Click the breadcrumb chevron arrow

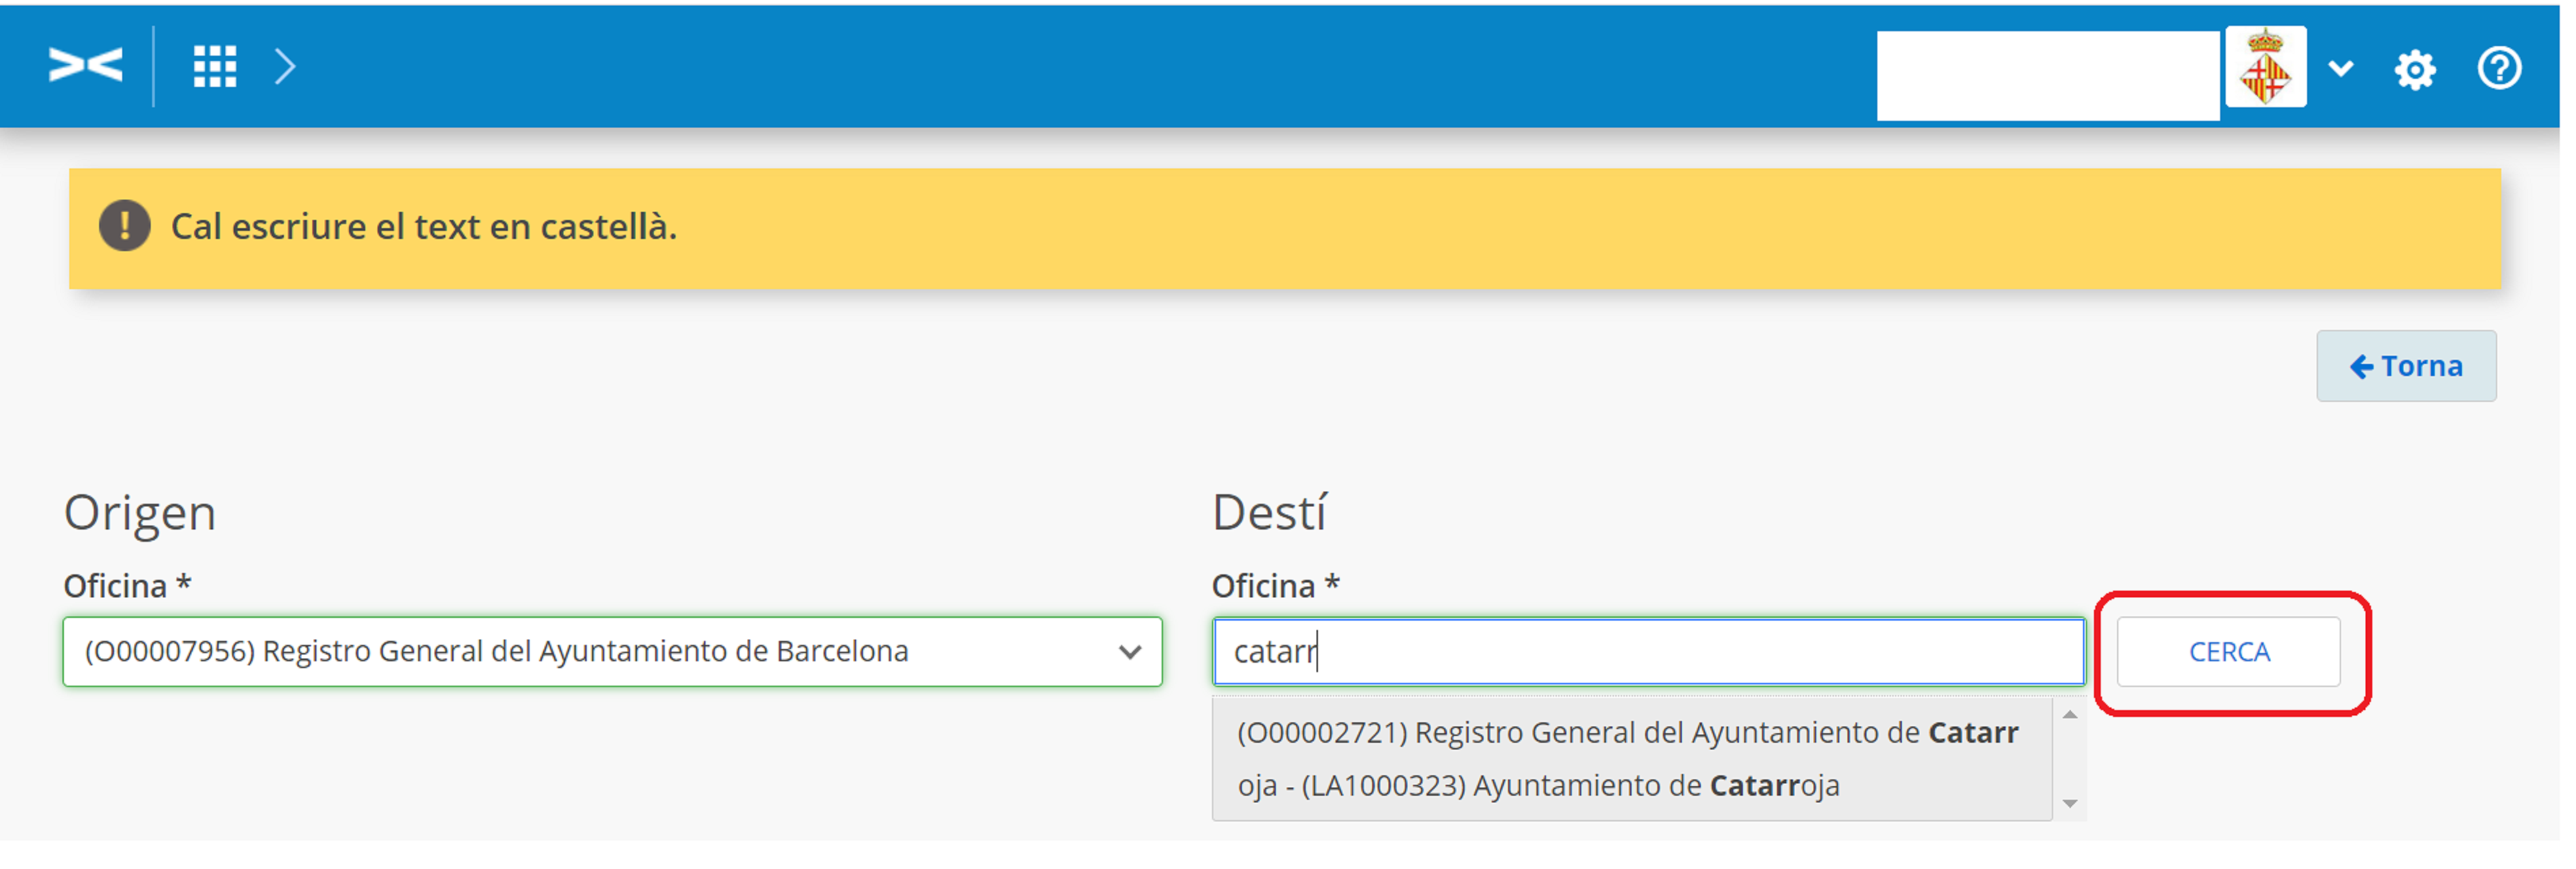285,67
